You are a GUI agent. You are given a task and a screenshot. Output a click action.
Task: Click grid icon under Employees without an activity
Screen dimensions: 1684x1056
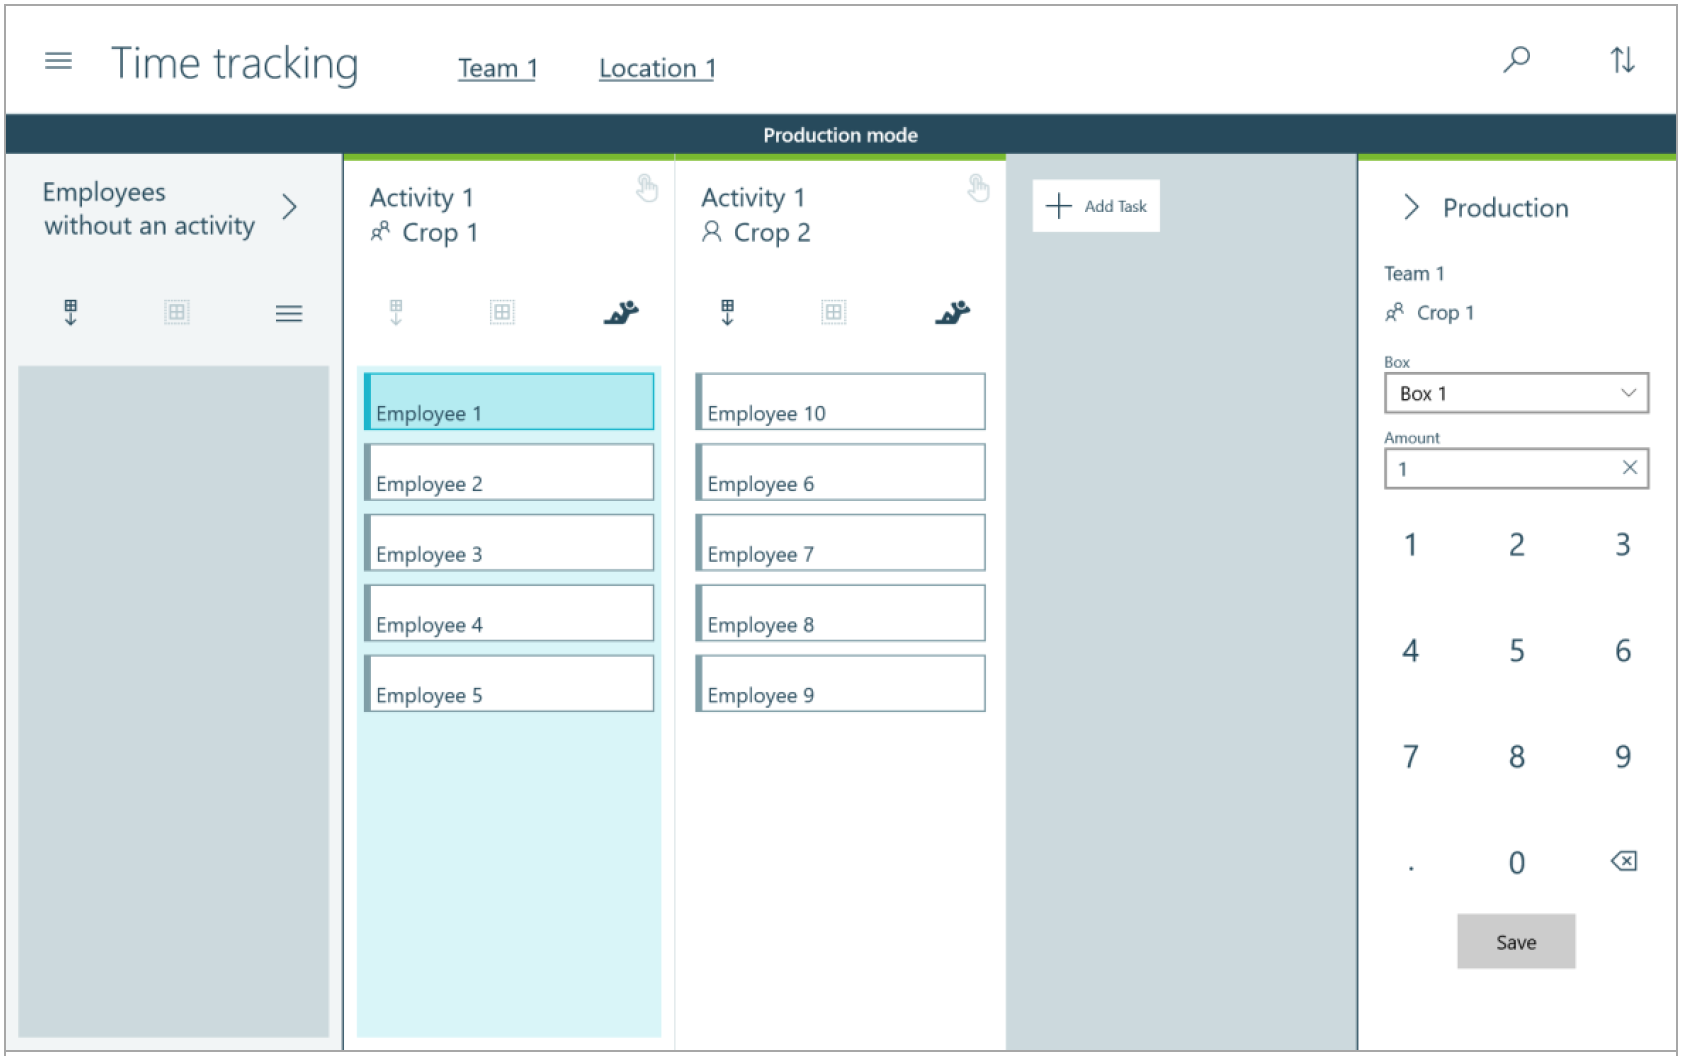pos(176,312)
